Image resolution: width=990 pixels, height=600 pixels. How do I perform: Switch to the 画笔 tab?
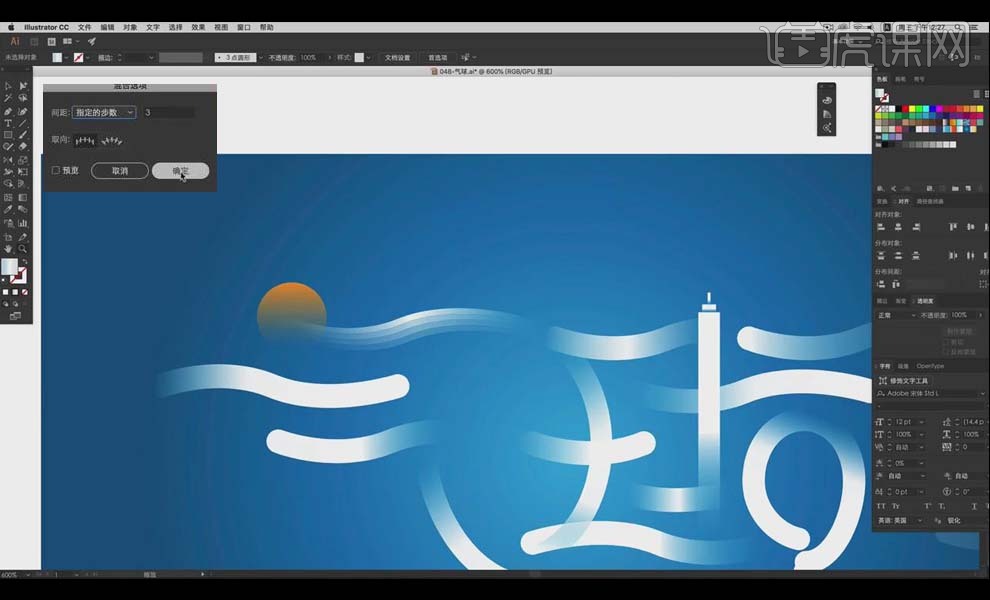click(x=900, y=79)
